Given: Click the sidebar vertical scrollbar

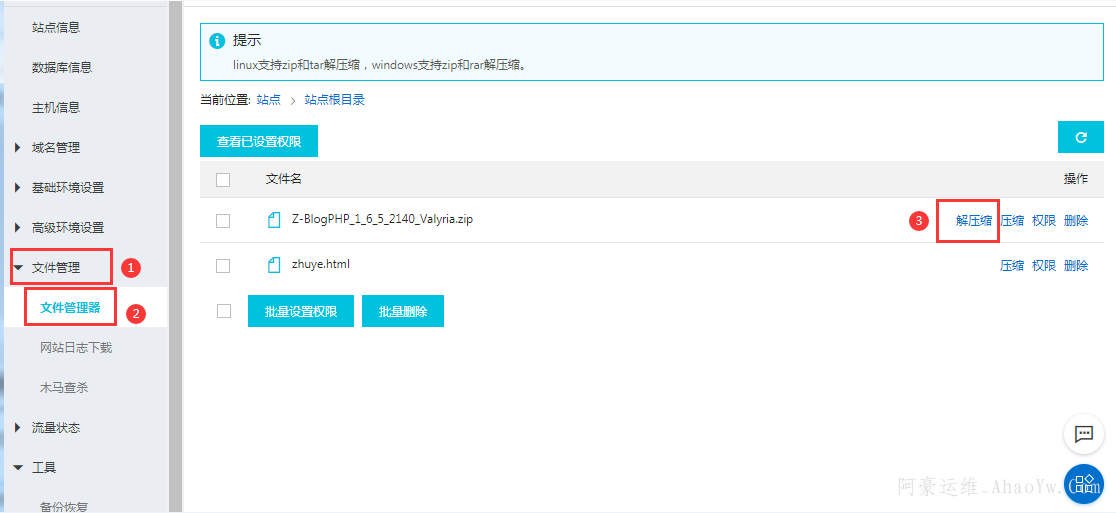Looking at the screenshot, I should click(x=175, y=250).
